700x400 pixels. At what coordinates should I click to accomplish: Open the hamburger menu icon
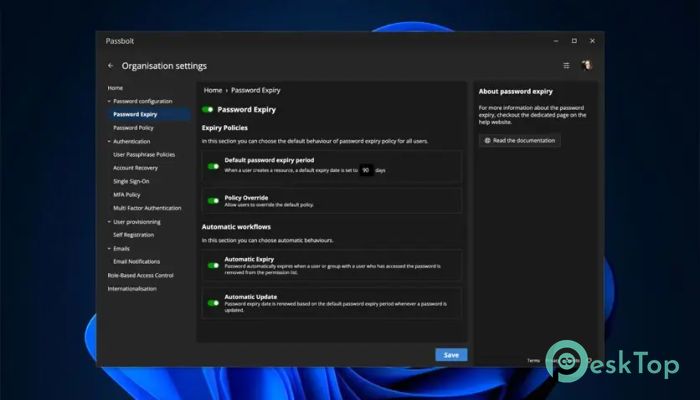[x=566, y=66]
